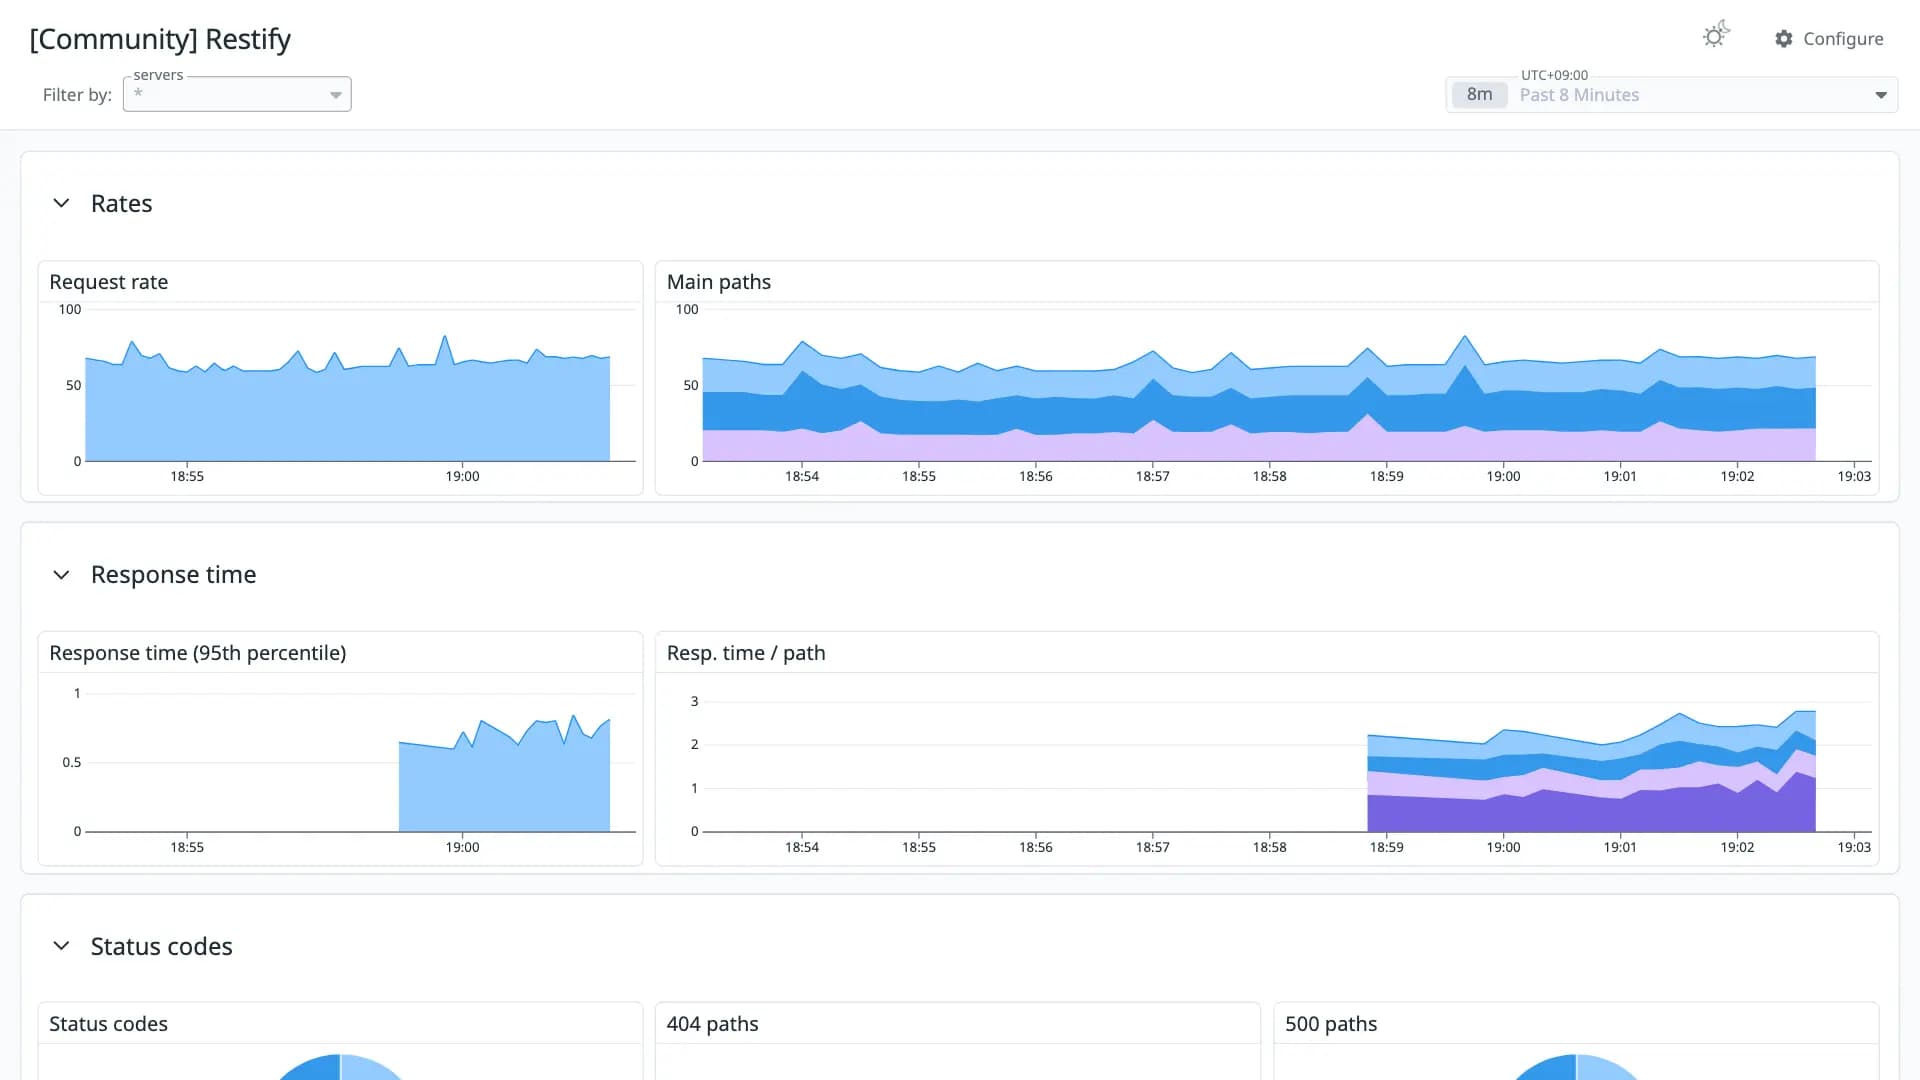Collapse the Response time section chevron
The height and width of the screenshot is (1080, 1920).
click(61, 575)
